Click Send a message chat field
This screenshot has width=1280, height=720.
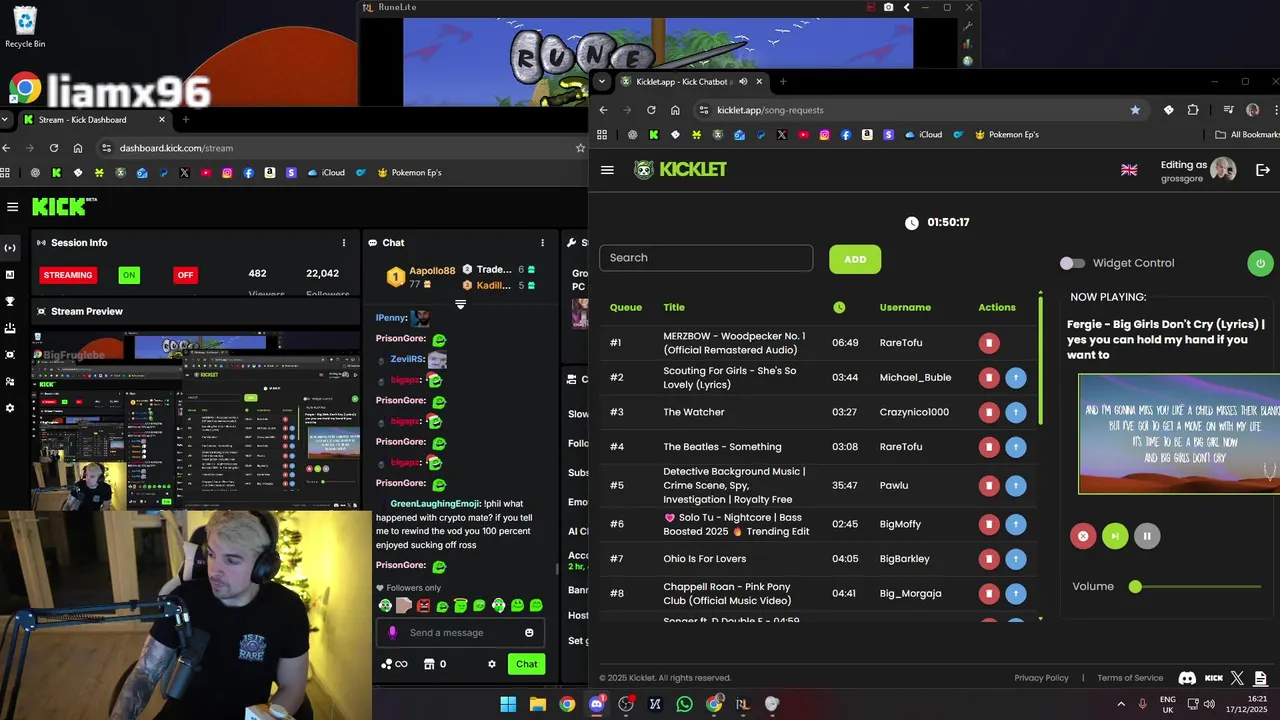point(459,633)
